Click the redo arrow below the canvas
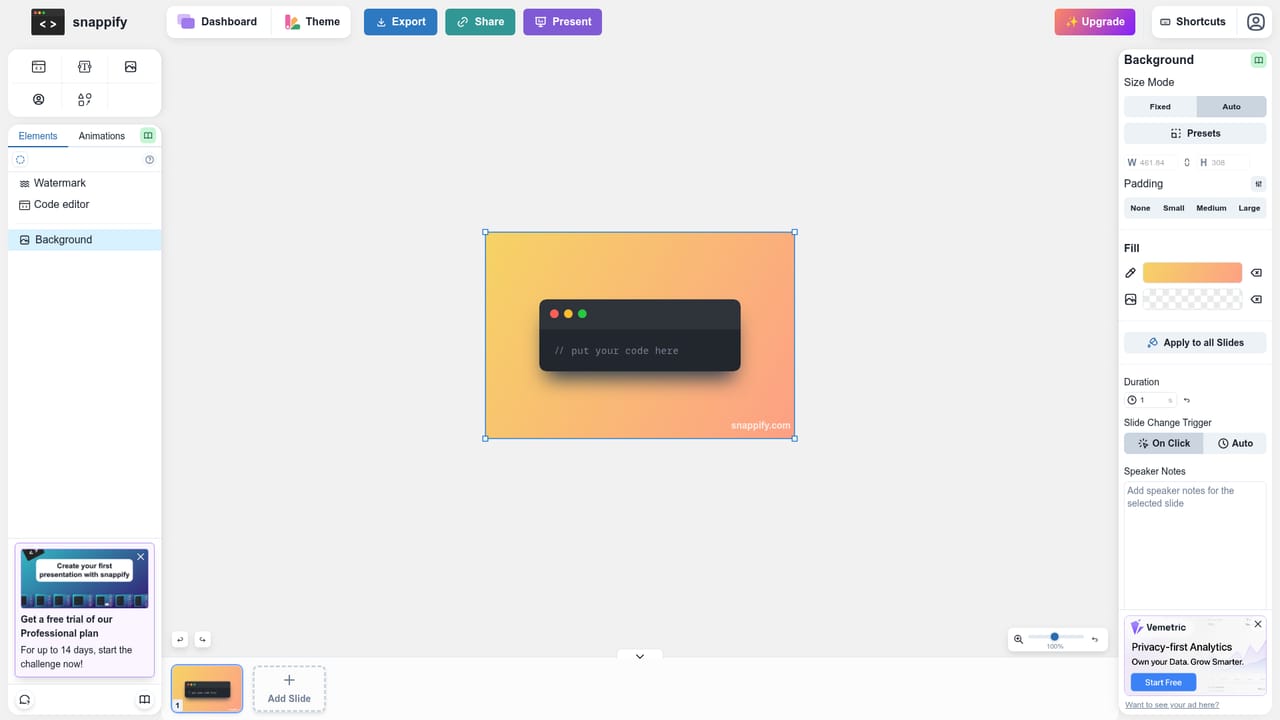The image size is (1280, 720). (x=203, y=640)
